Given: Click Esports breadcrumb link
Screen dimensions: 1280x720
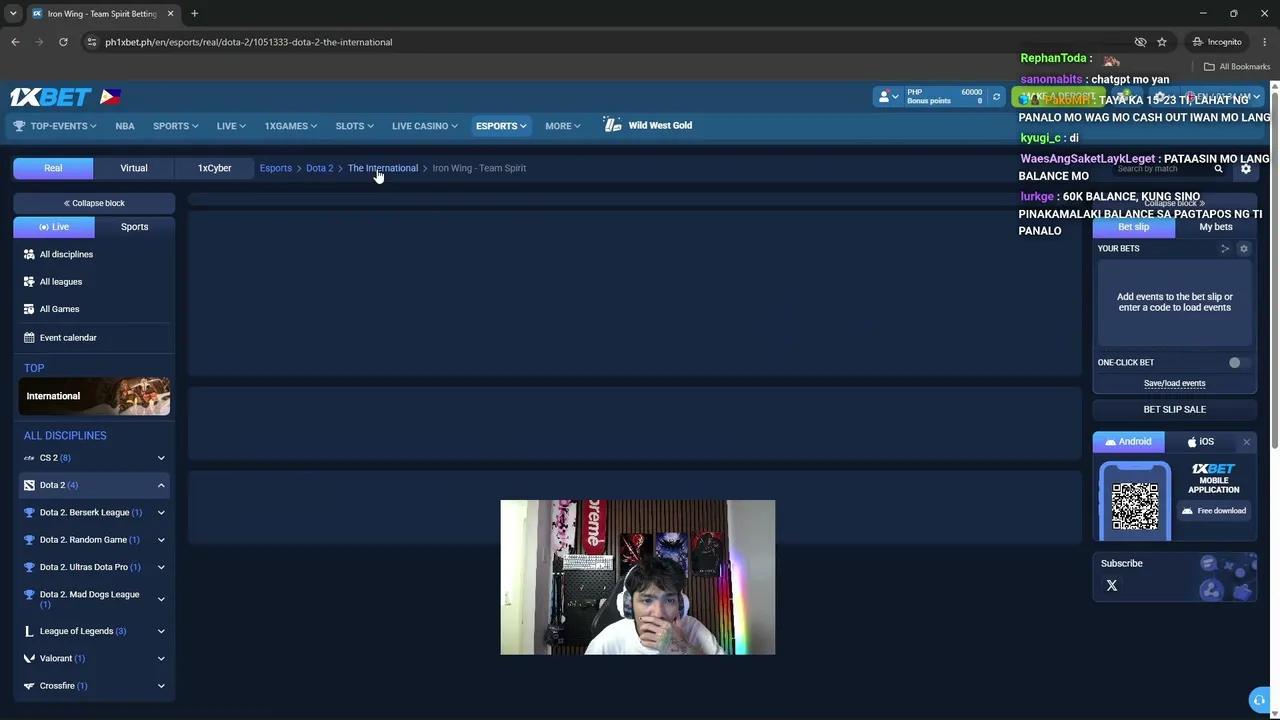Looking at the screenshot, I should (276, 168).
